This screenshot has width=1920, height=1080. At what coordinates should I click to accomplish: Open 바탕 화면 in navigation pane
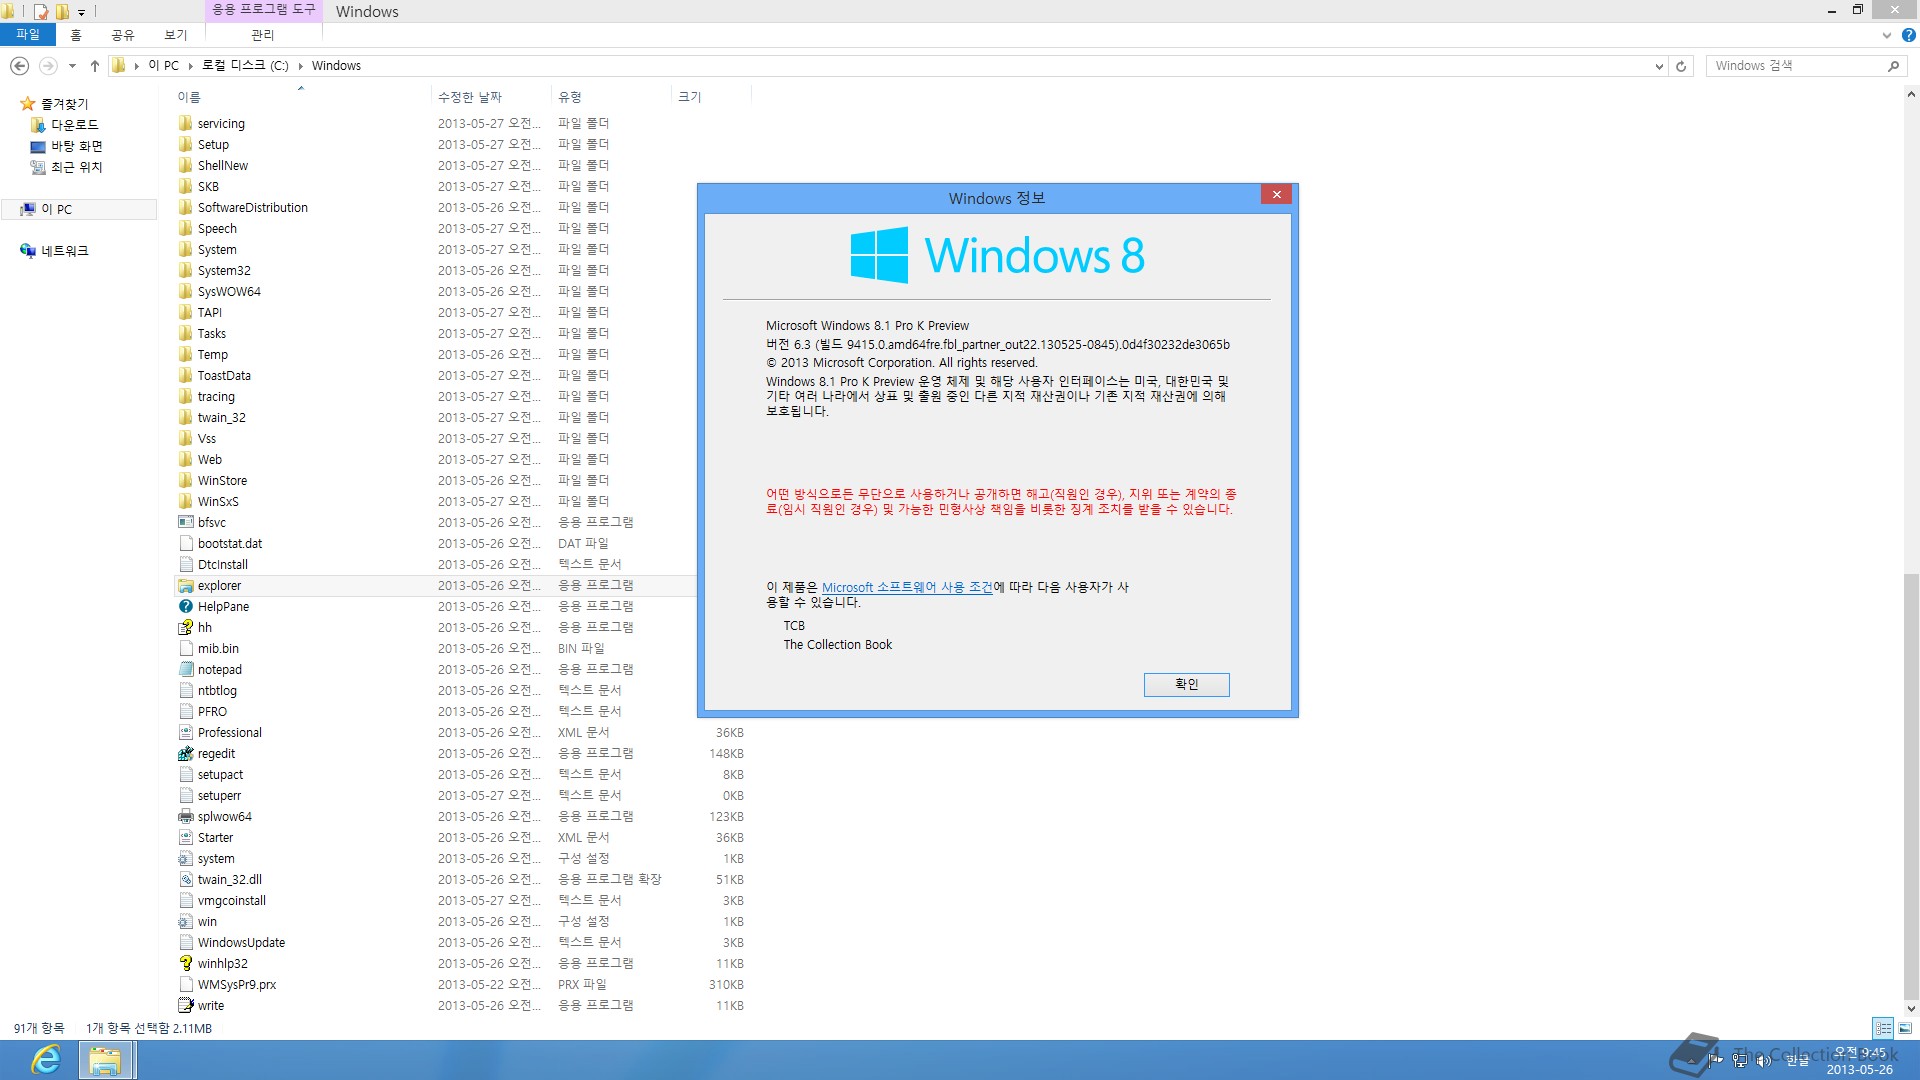point(76,146)
